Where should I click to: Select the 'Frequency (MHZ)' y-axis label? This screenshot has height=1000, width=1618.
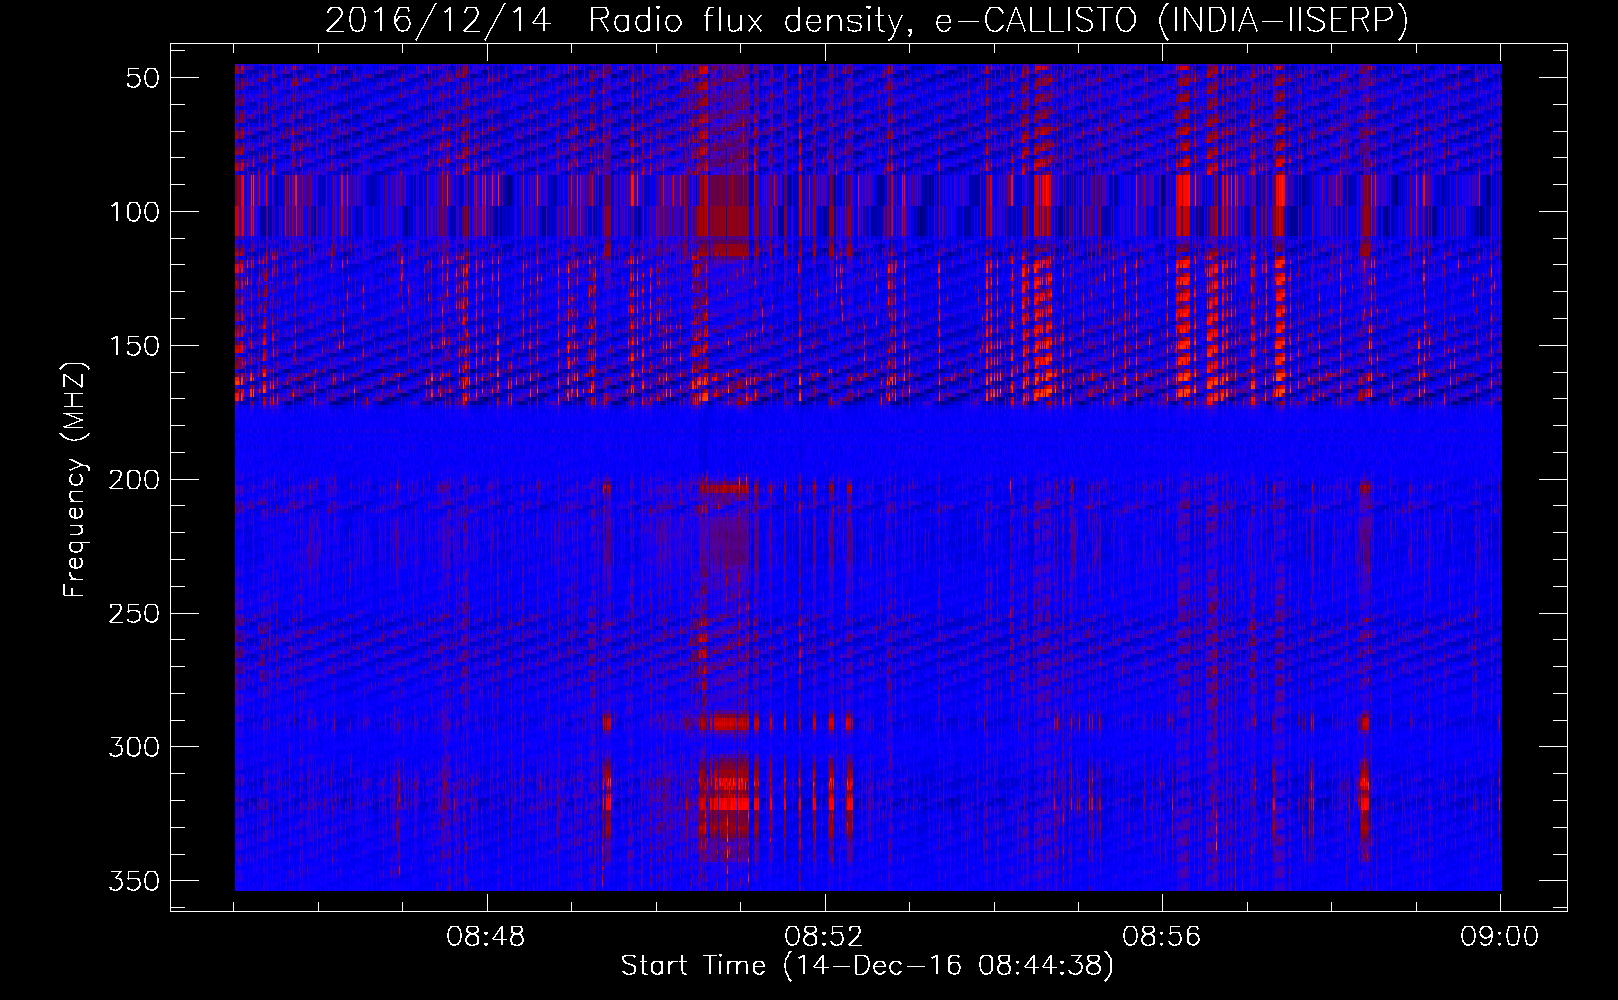coord(75,479)
